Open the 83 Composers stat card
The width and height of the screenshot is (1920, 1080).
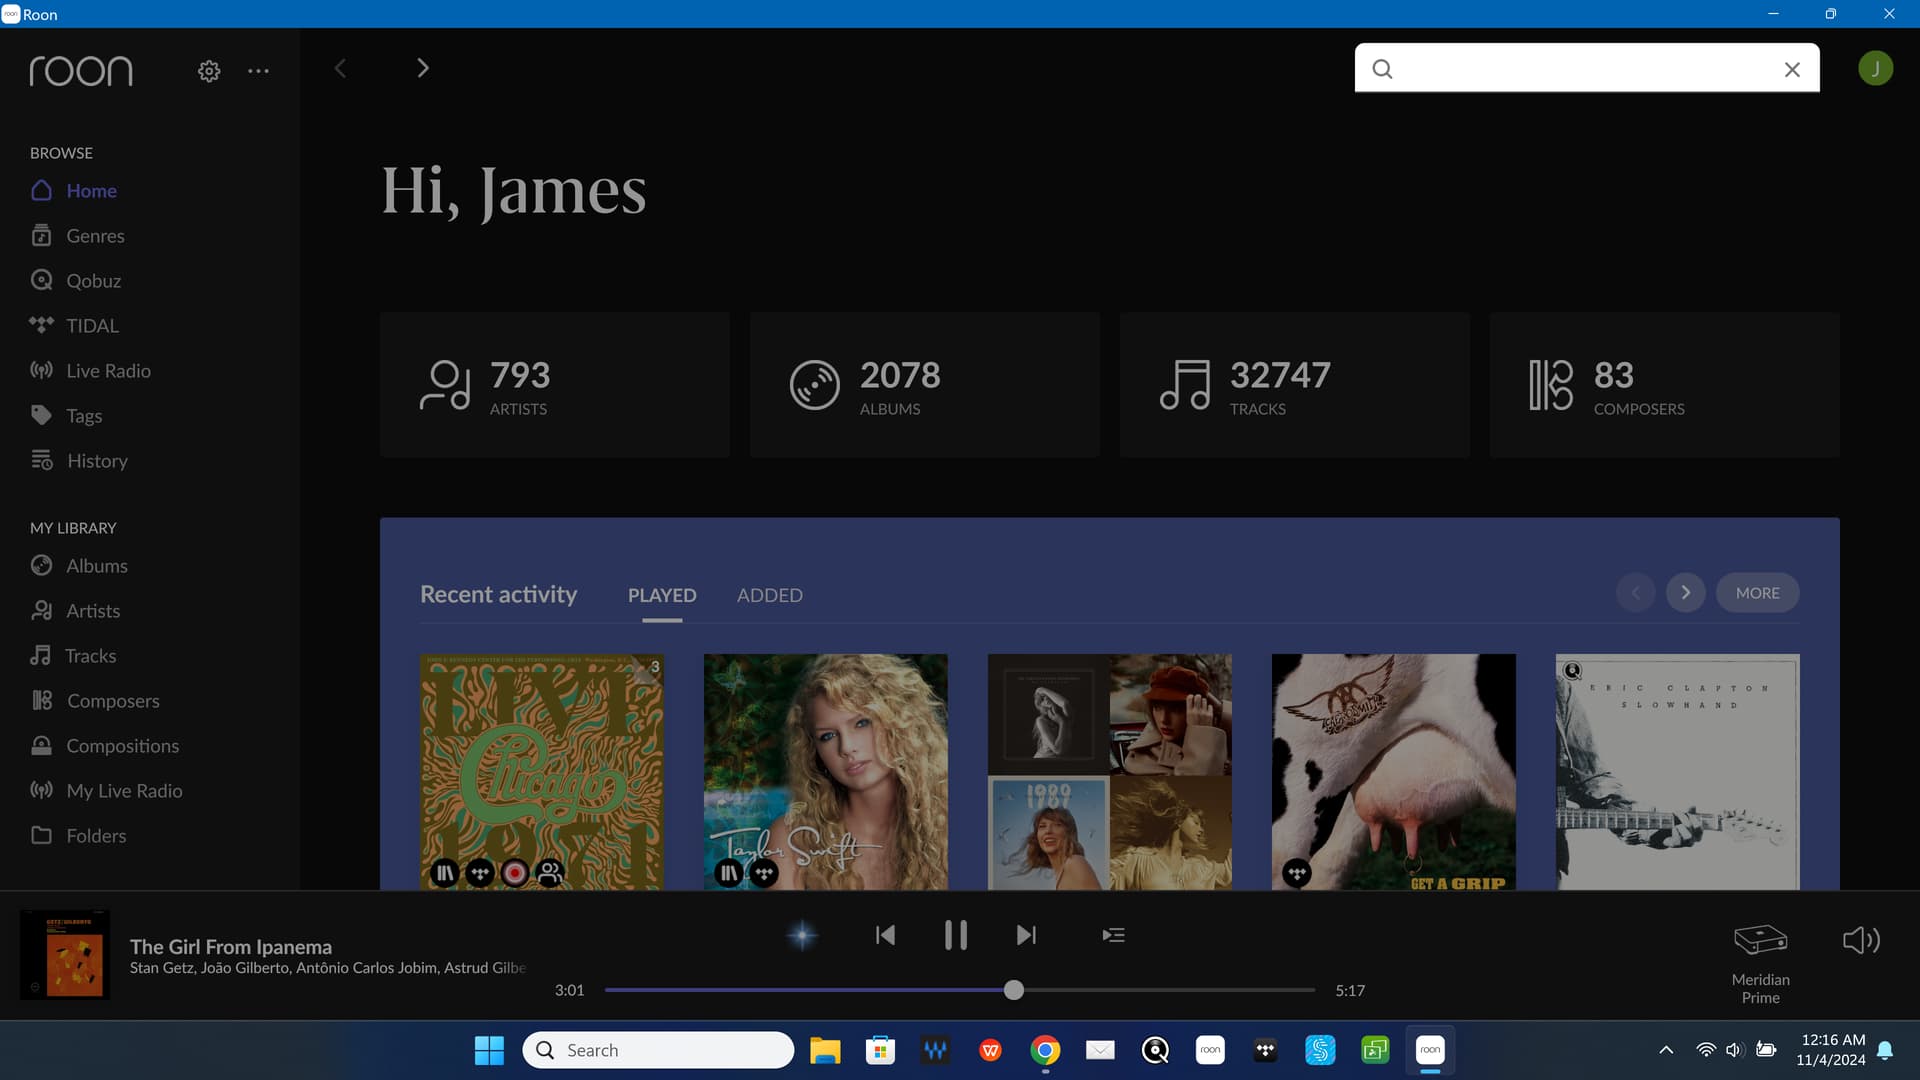pos(1664,385)
